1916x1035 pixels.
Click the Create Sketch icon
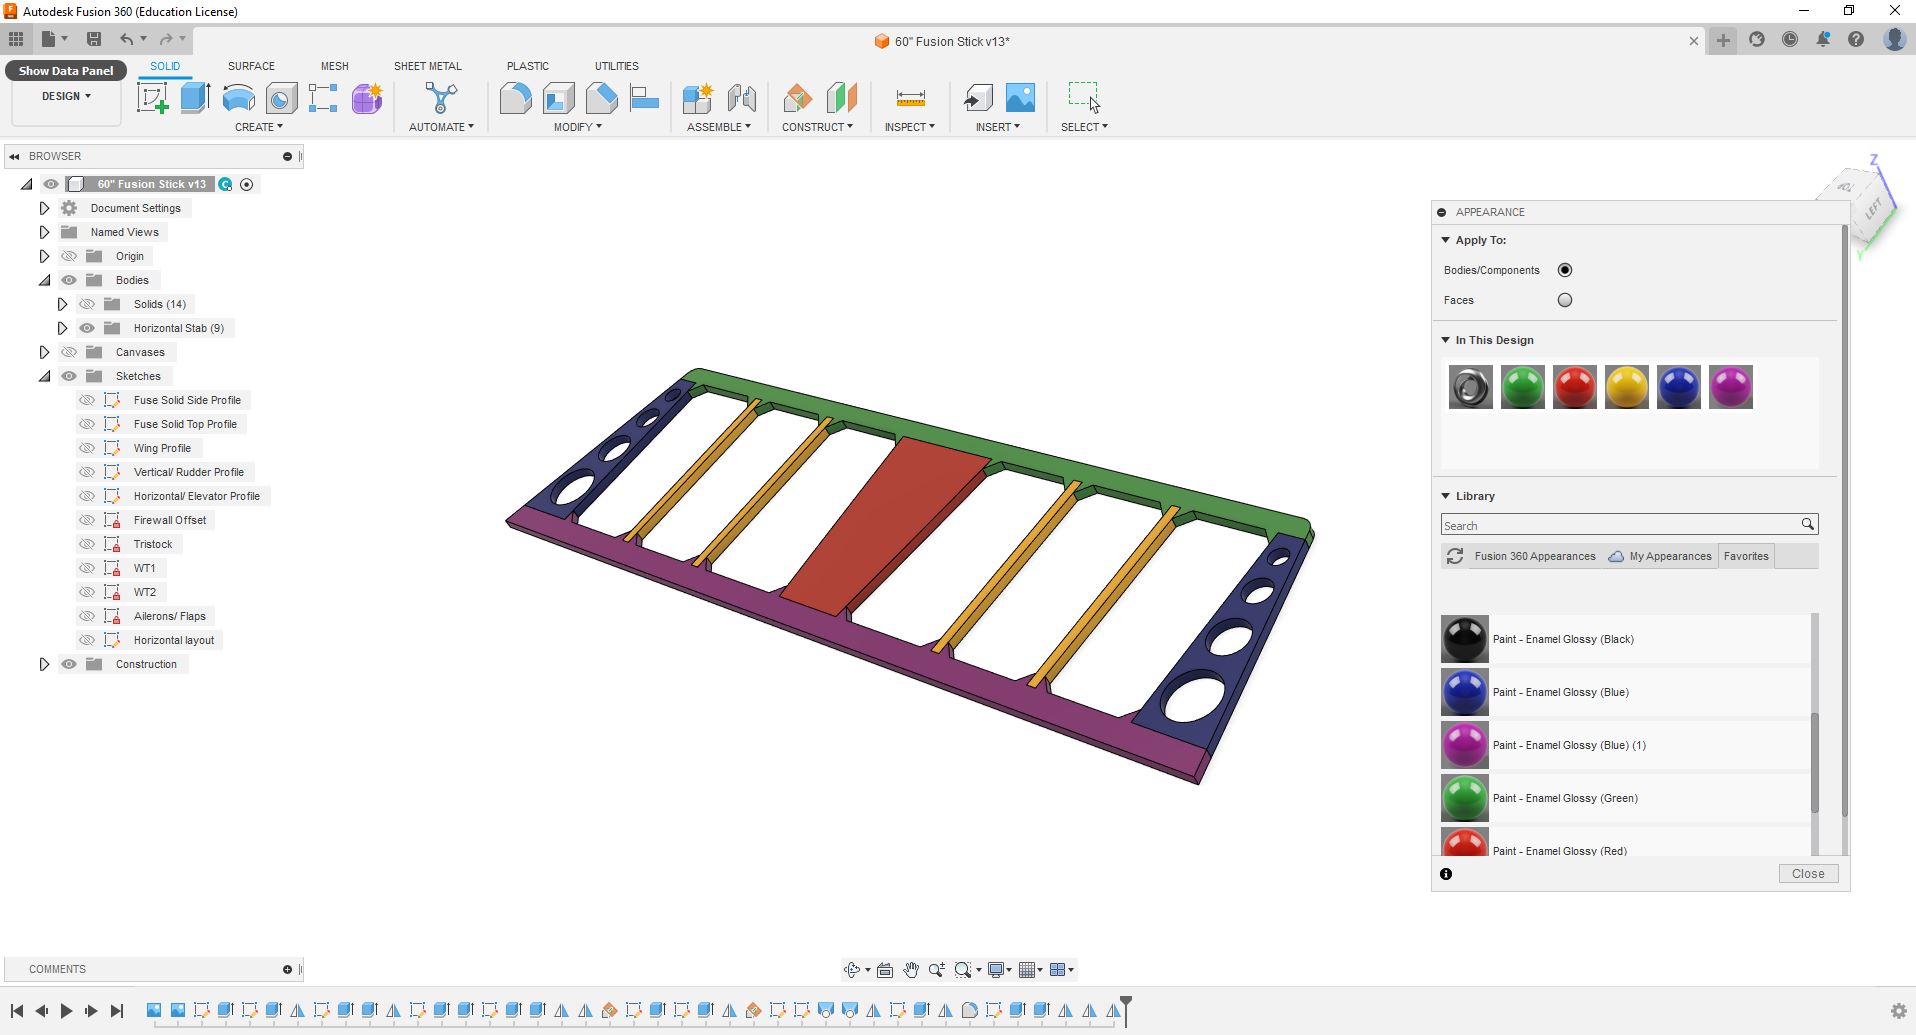pyautogui.click(x=152, y=98)
